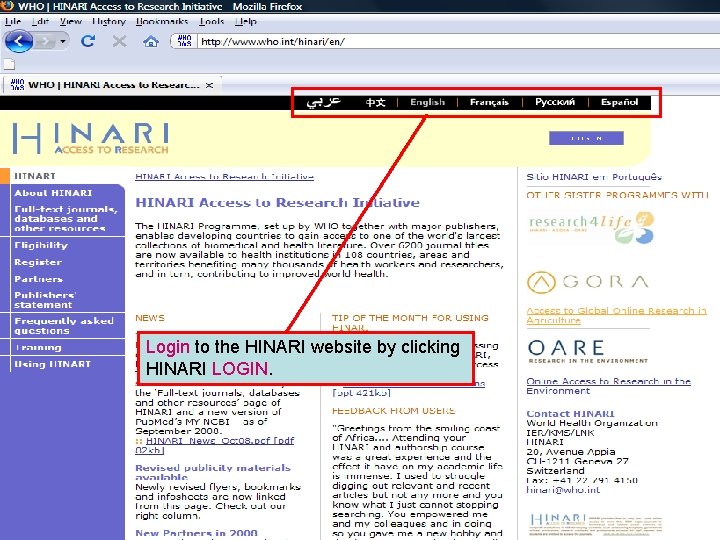Switch language to English
Image resolution: width=720 pixels, height=540 pixels.
[x=428, y=102]
